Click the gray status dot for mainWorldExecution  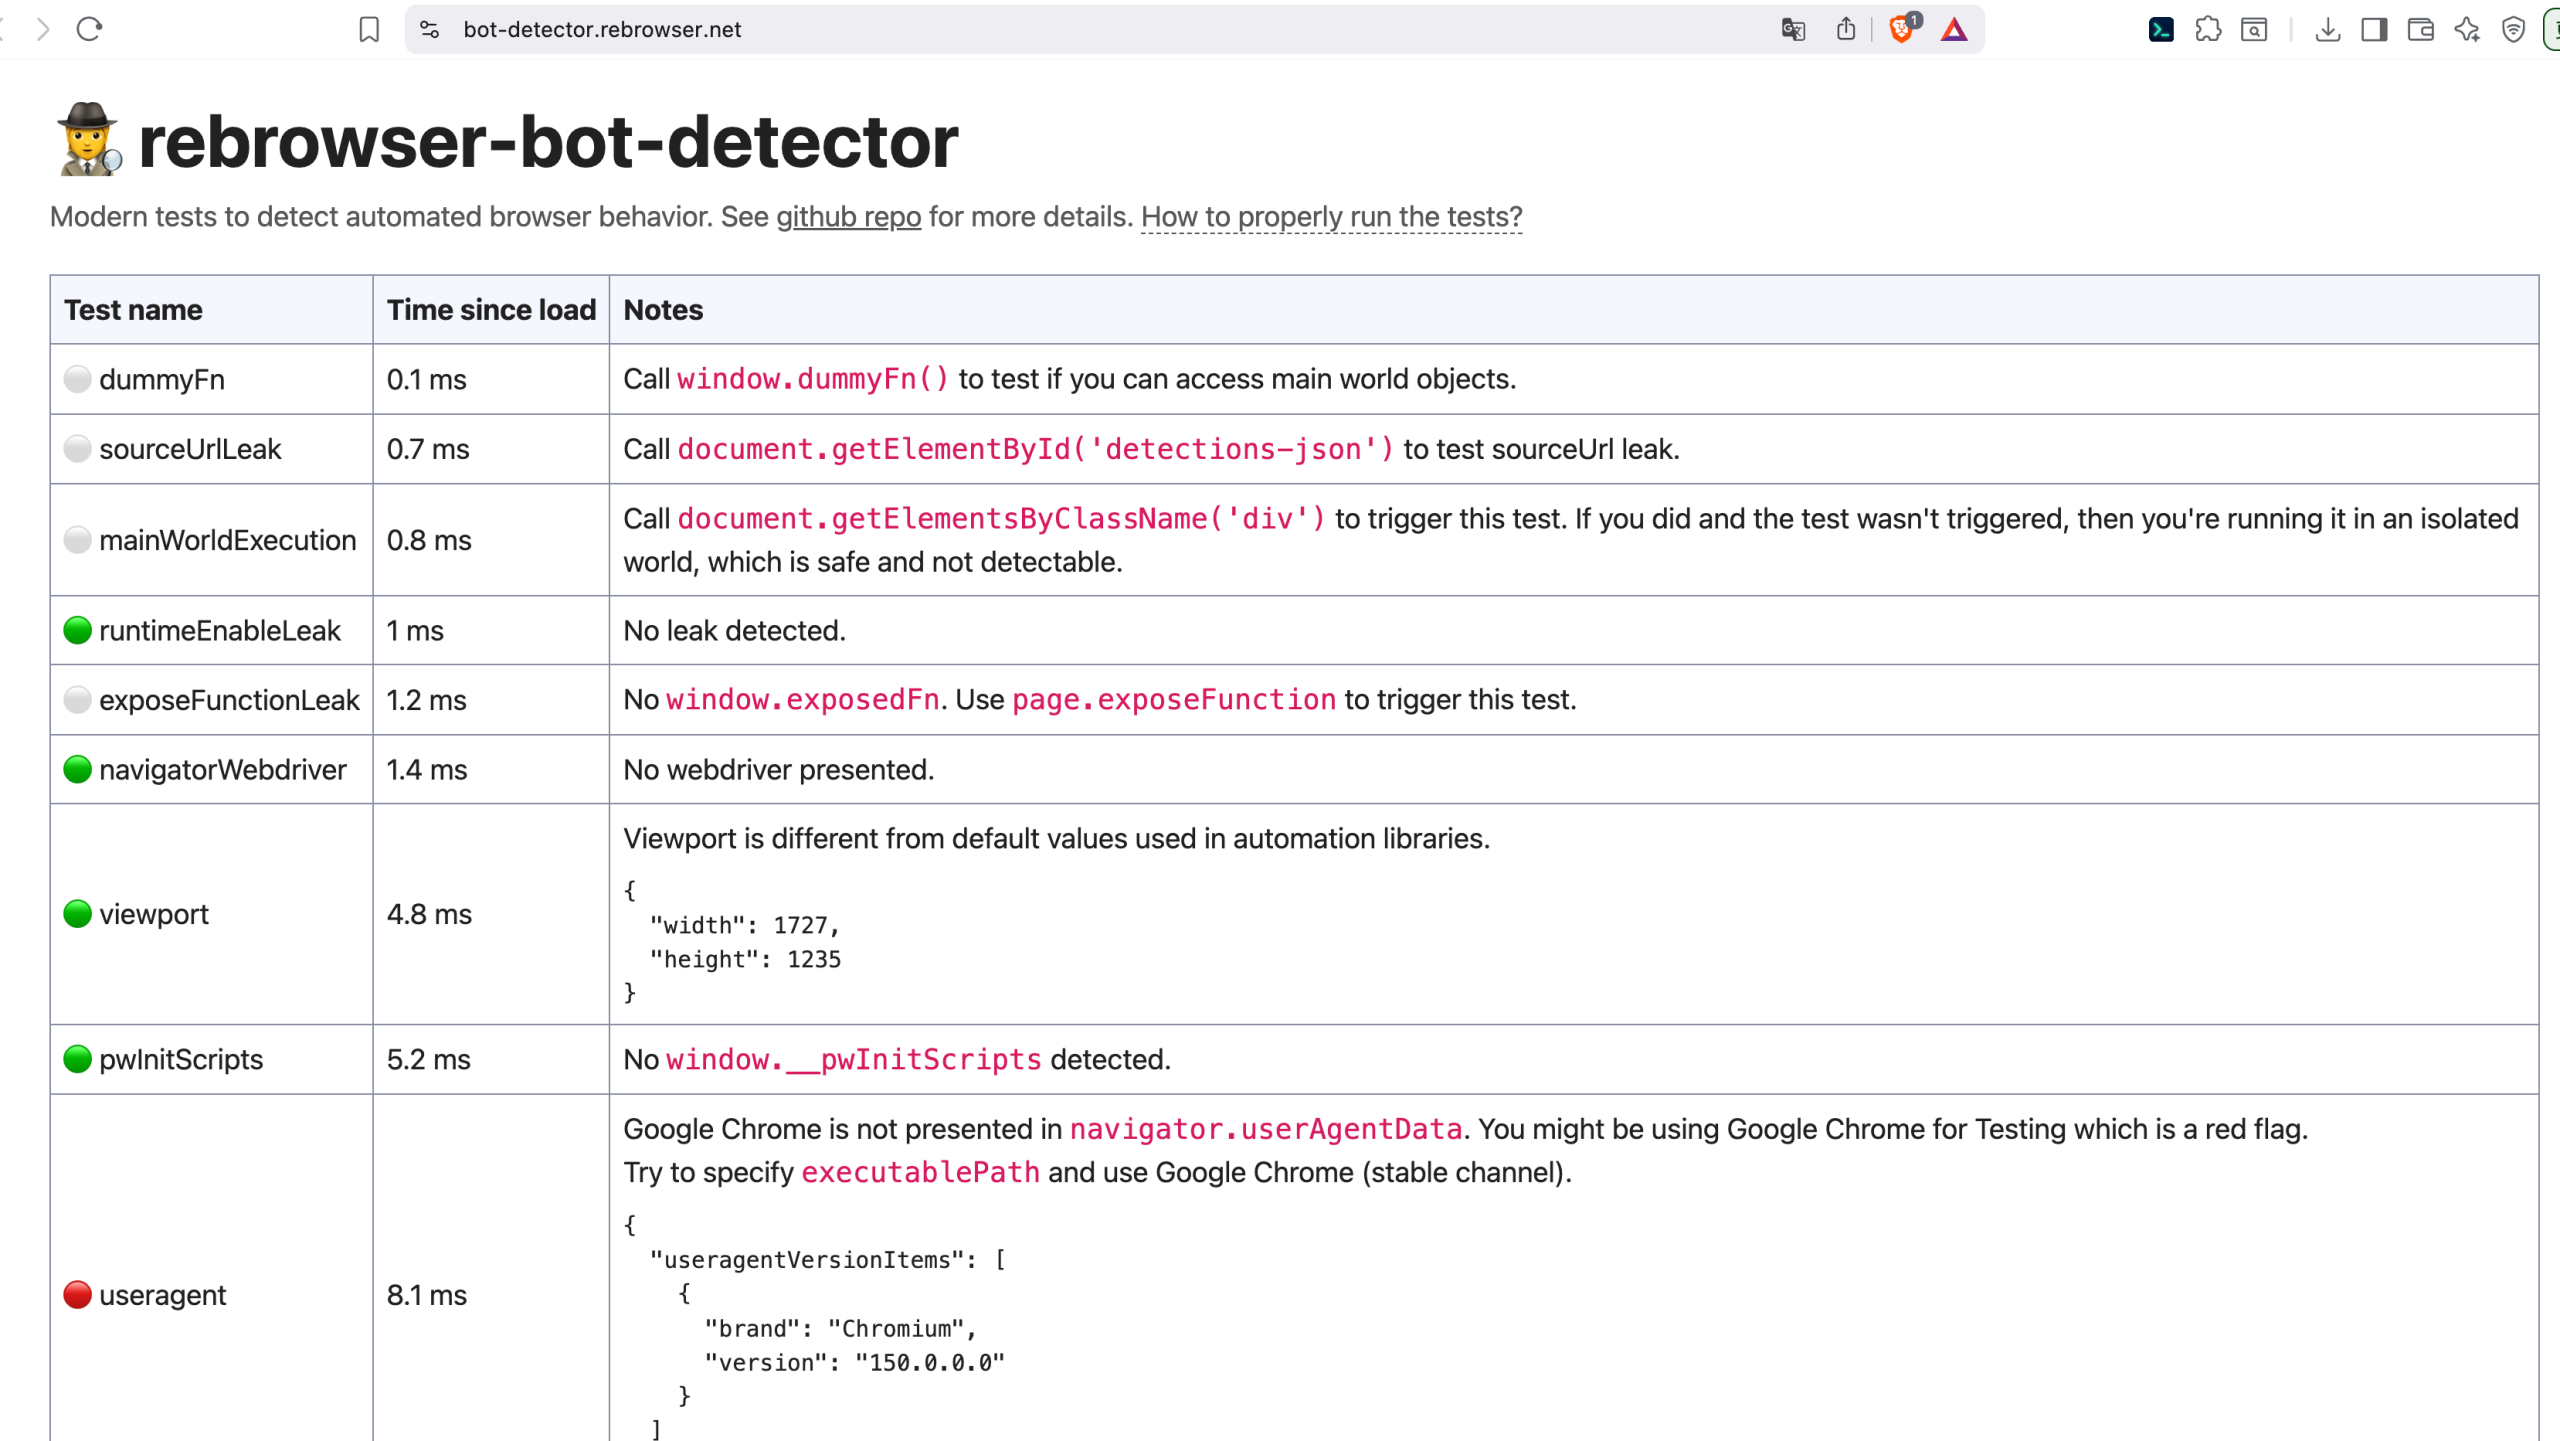78,540
